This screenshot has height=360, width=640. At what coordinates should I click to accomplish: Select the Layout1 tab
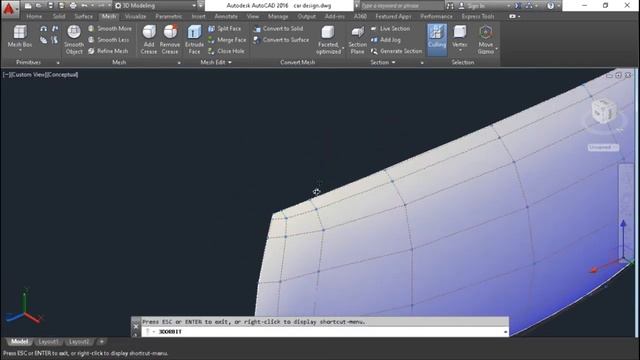click(x=48, y=342)
